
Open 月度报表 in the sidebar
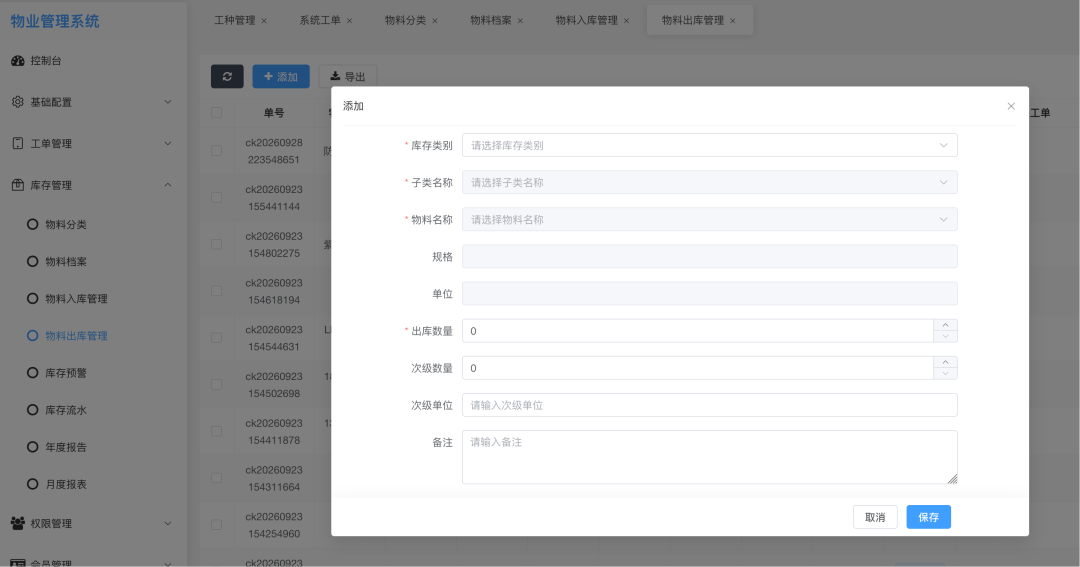click(x=65, y=484)
